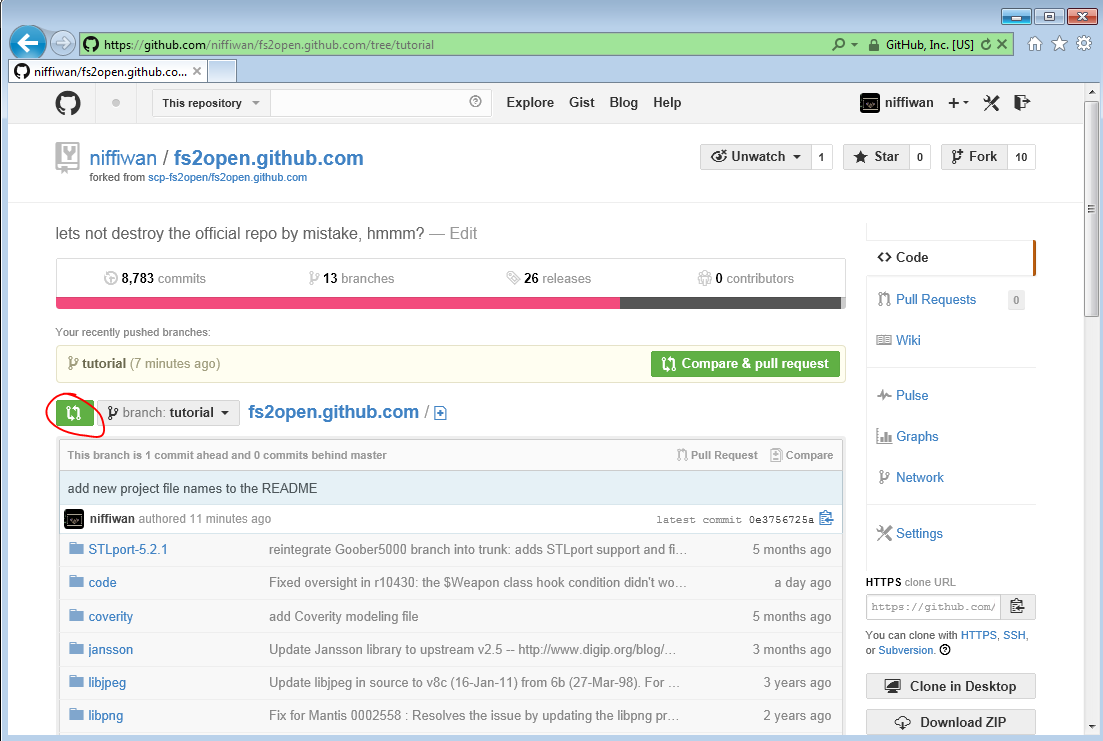Click the GitHub octocat logo
Screen dimensions: 1103x741
tap(68, 102)
